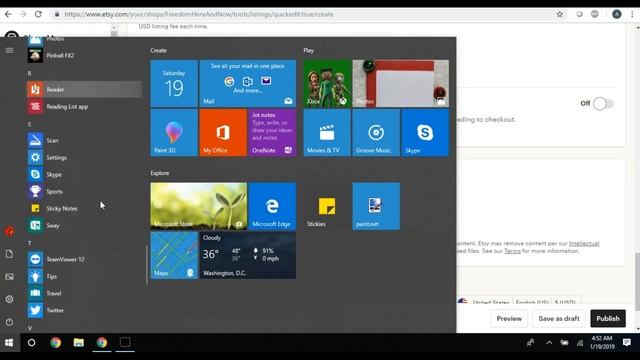The image size is (640, 360).
Task: Launch the paint.net tile
Action: (x=376, y=206)
